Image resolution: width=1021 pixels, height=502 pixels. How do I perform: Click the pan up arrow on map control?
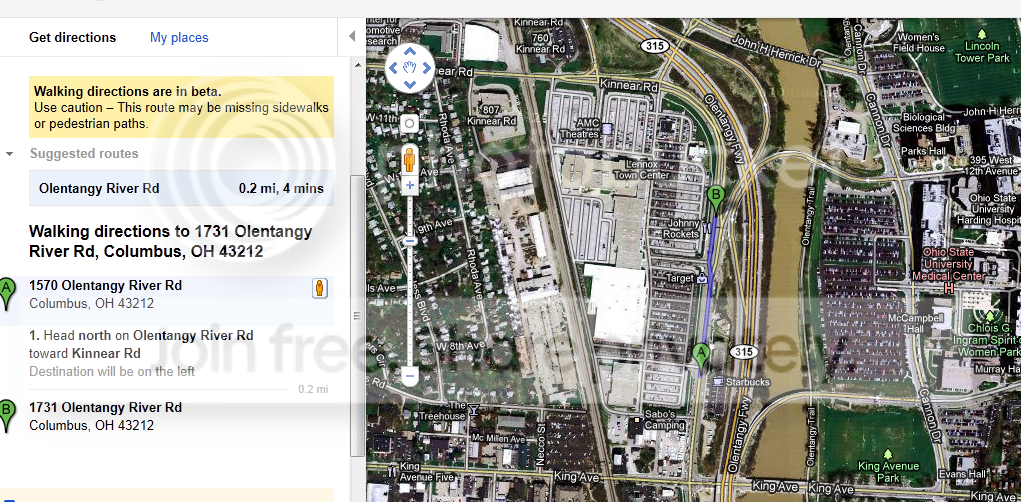[410, 51]
